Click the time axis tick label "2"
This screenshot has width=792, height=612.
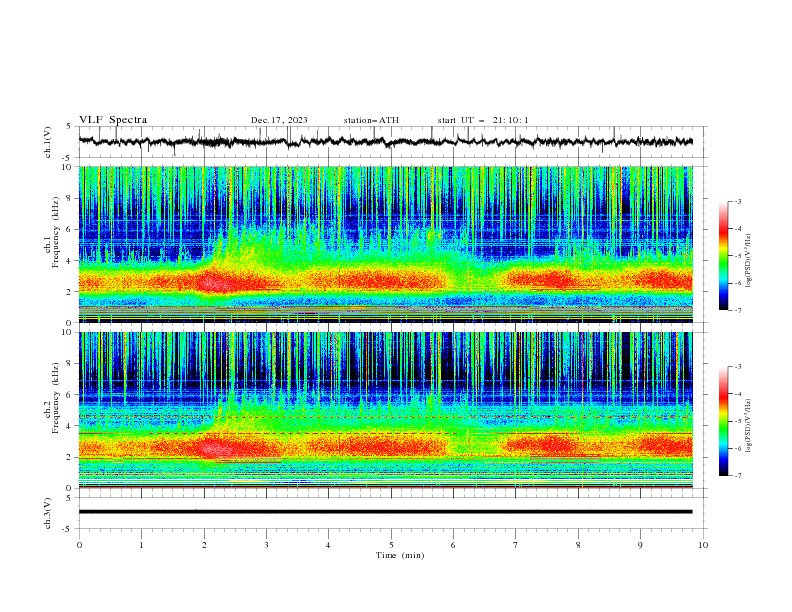pyautogui.click(x=204, y=545)
